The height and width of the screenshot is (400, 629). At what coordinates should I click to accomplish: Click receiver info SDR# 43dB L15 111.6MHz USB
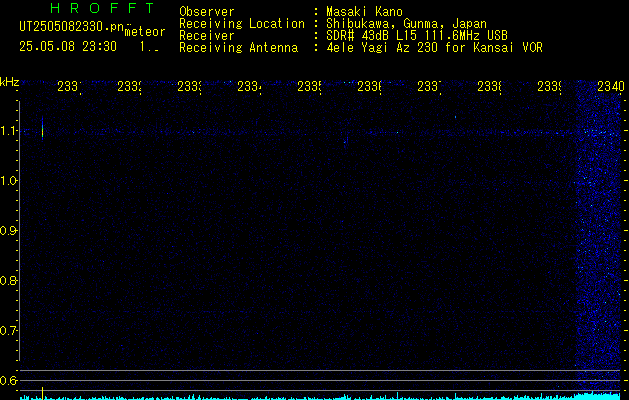[417, 36]
